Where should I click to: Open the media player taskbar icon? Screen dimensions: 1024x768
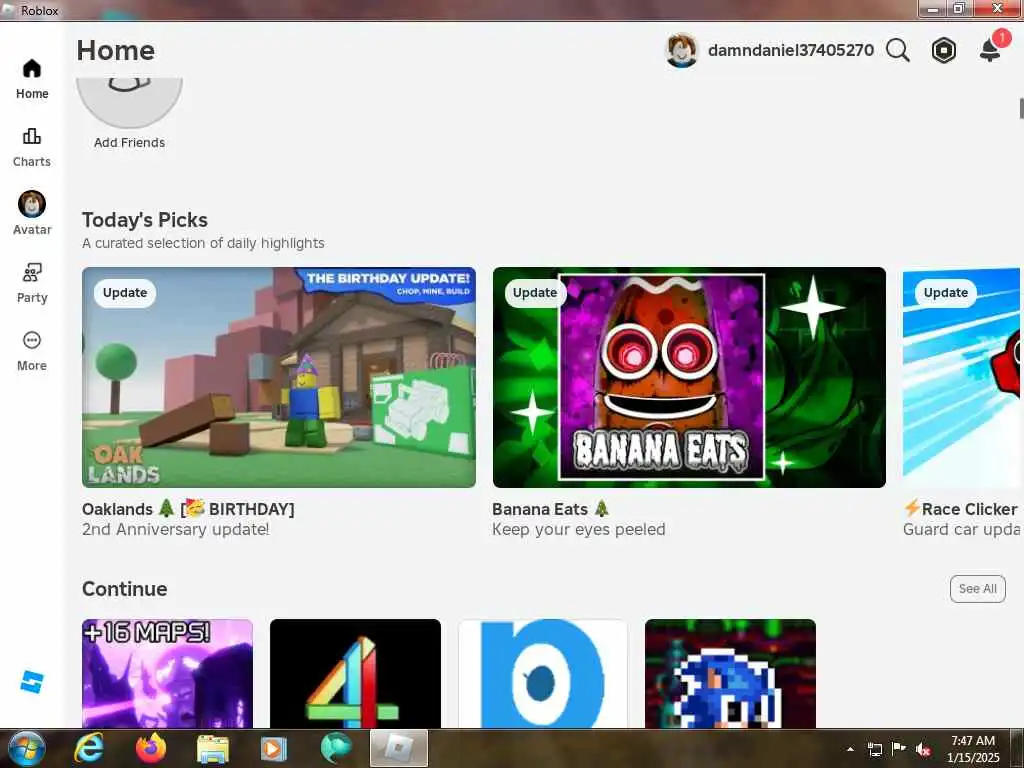tap(273, 749)
